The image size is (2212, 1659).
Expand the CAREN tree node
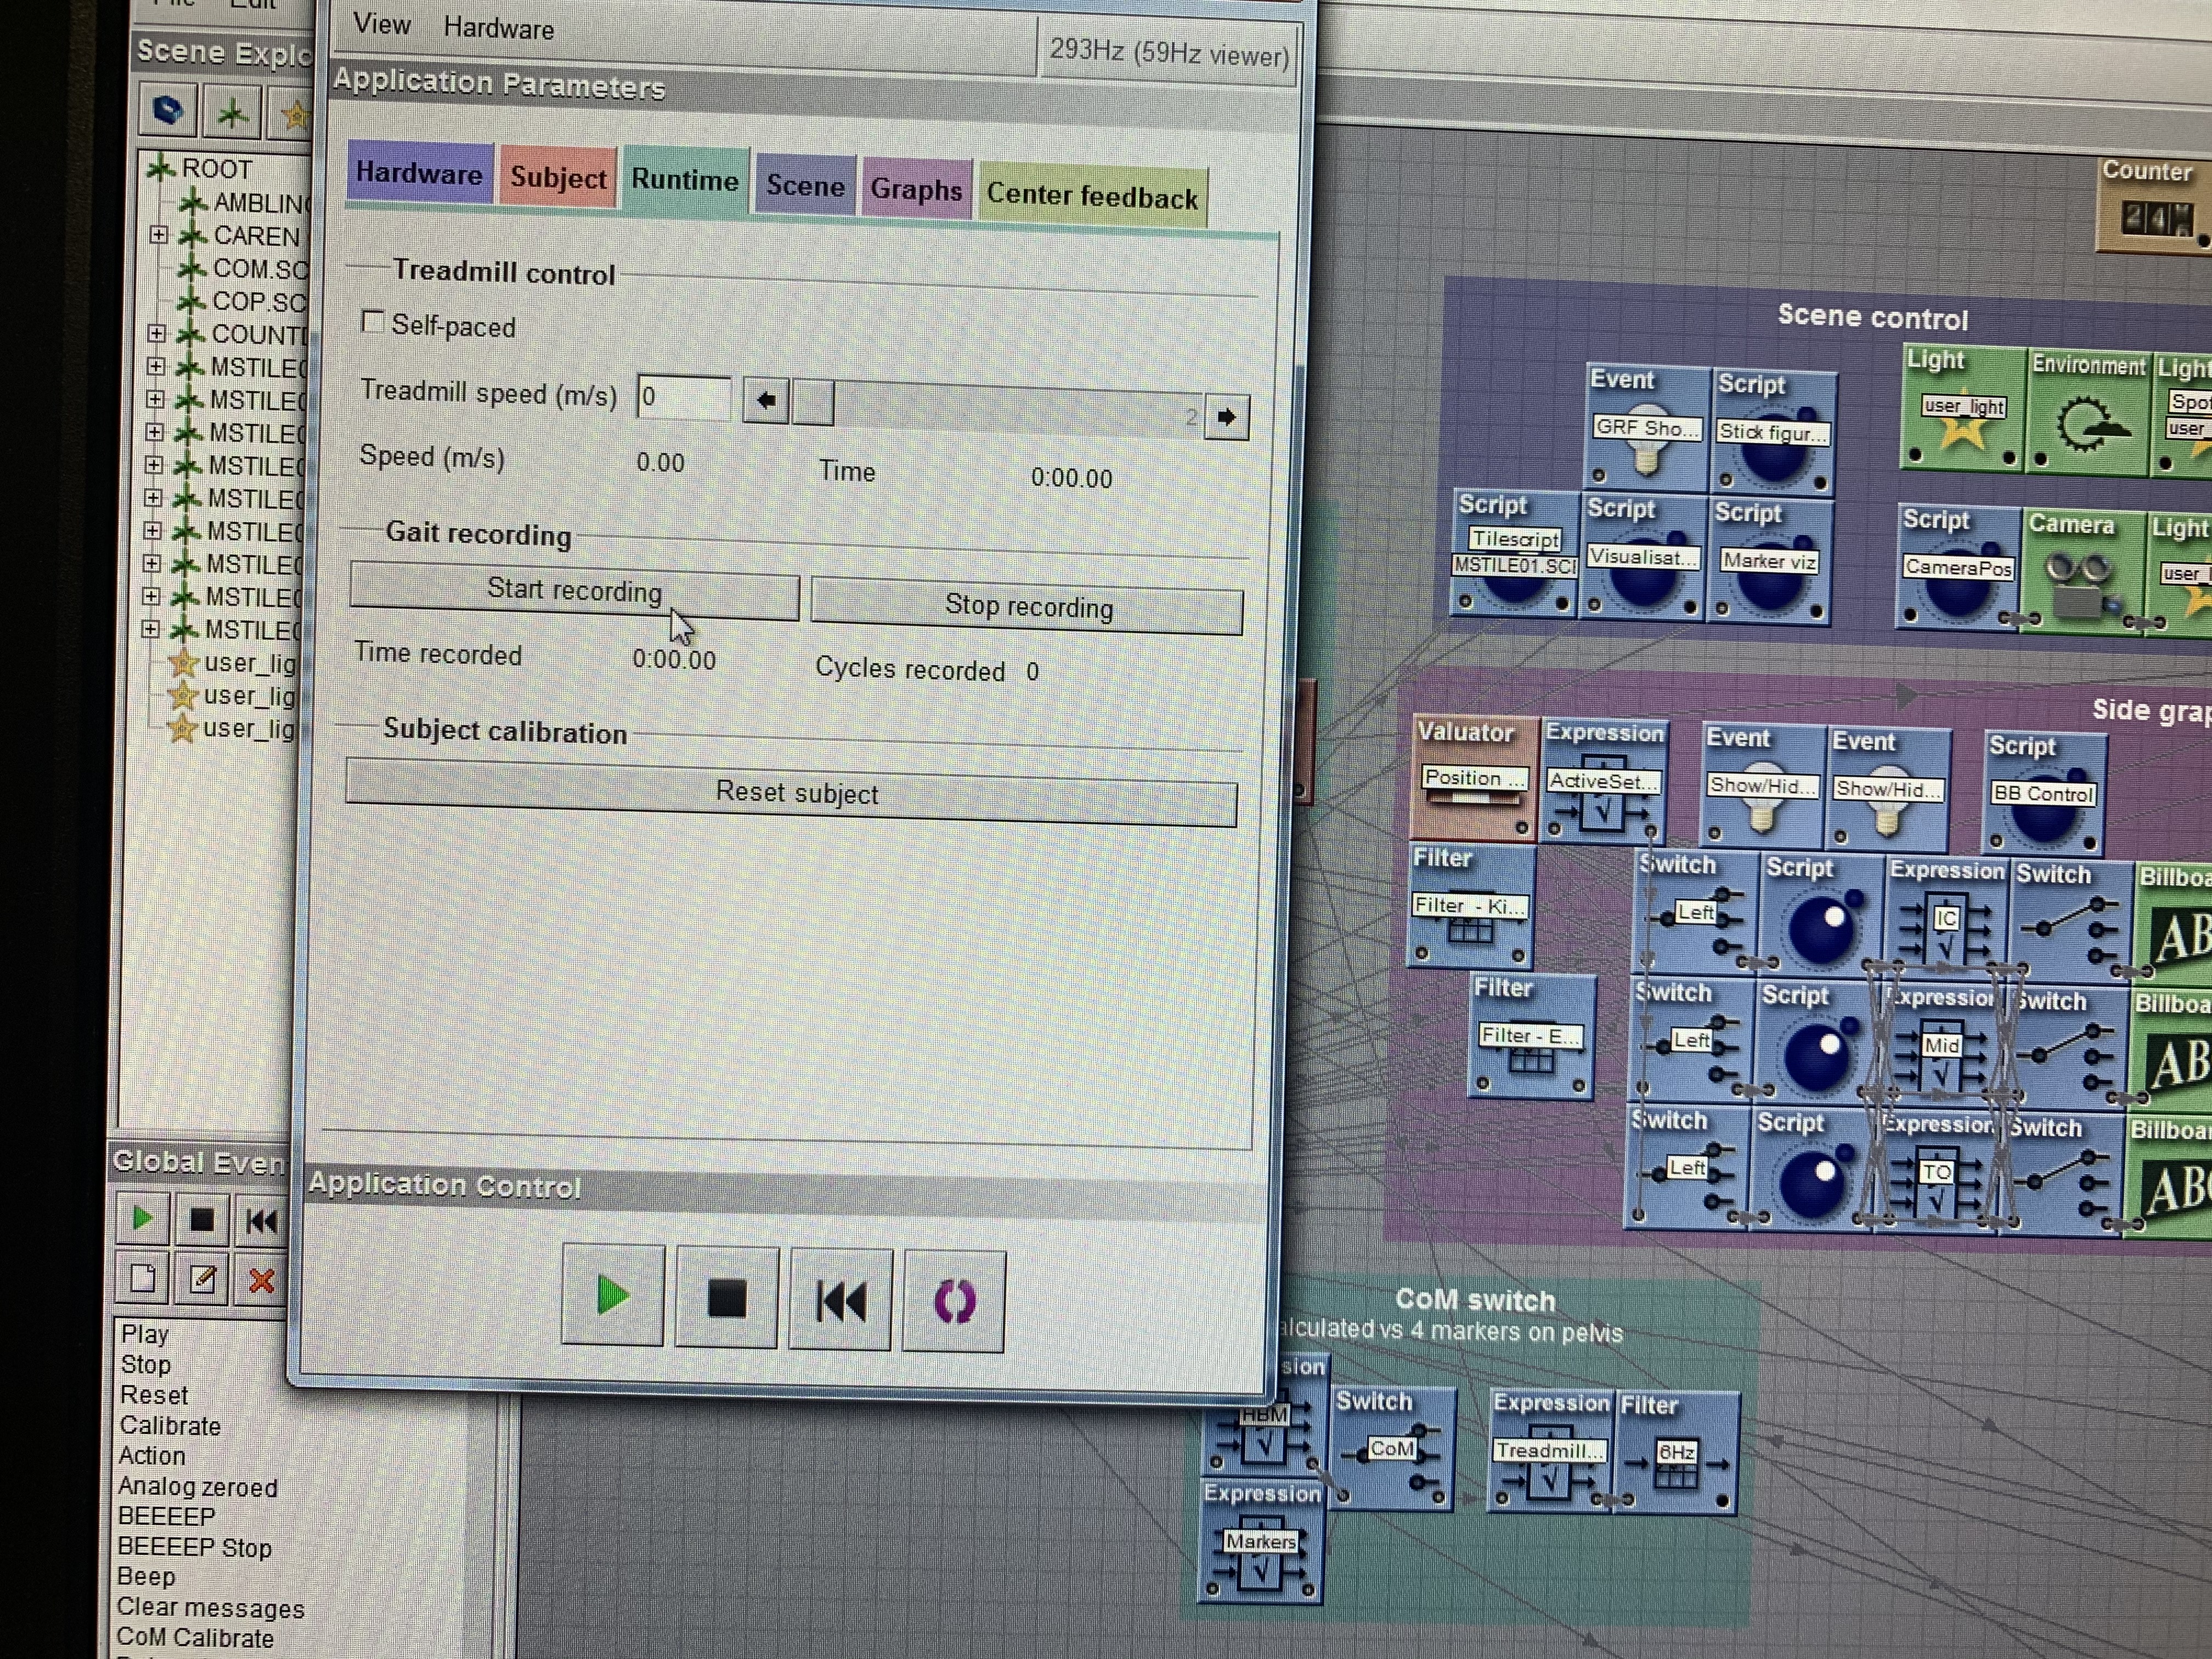[158, 235]
